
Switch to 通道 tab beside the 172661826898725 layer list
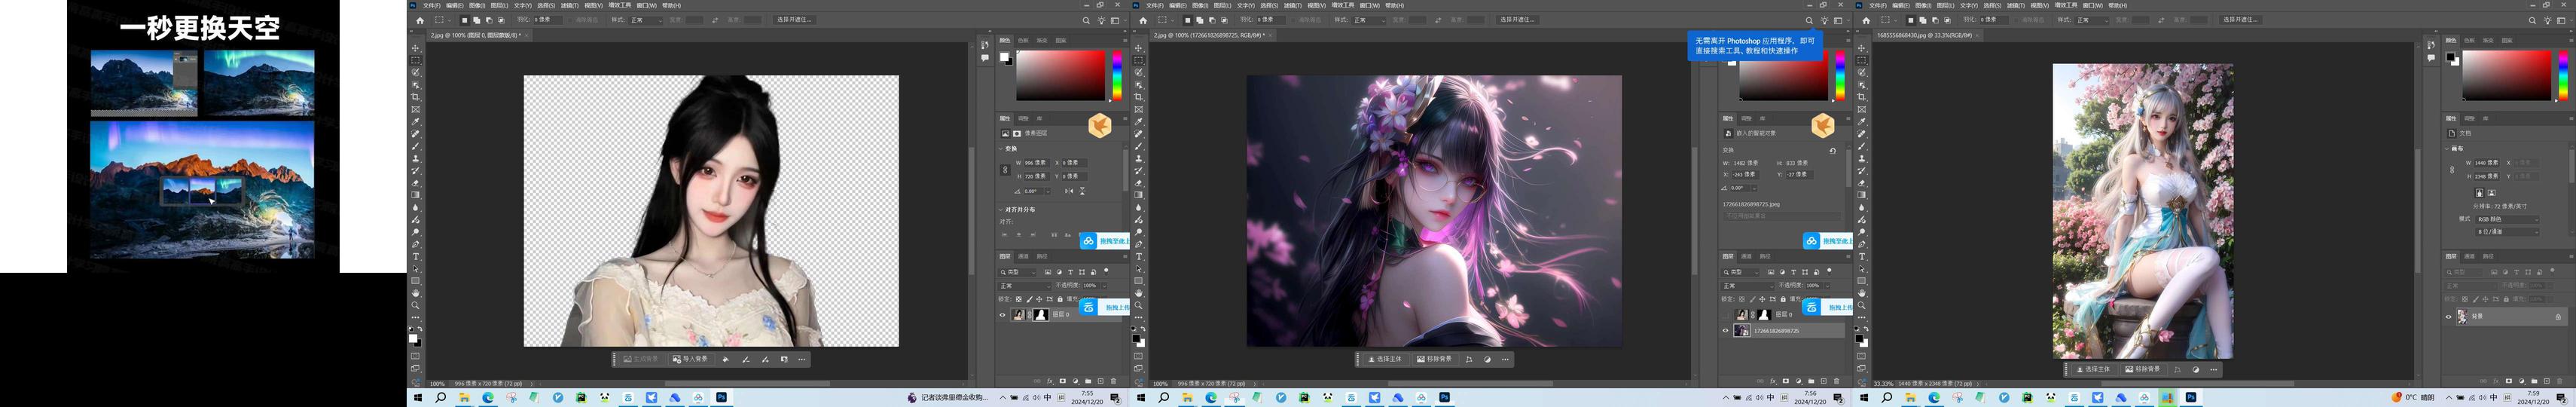pos(1745,256)
